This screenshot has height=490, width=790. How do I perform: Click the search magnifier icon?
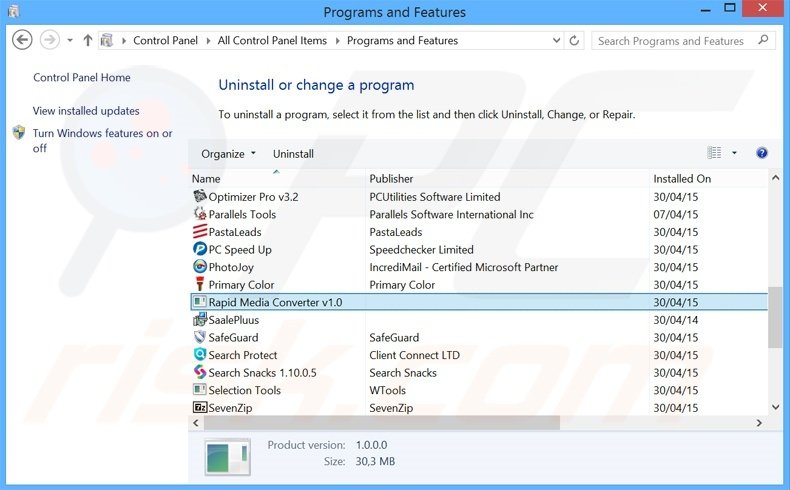click(763, 40)
